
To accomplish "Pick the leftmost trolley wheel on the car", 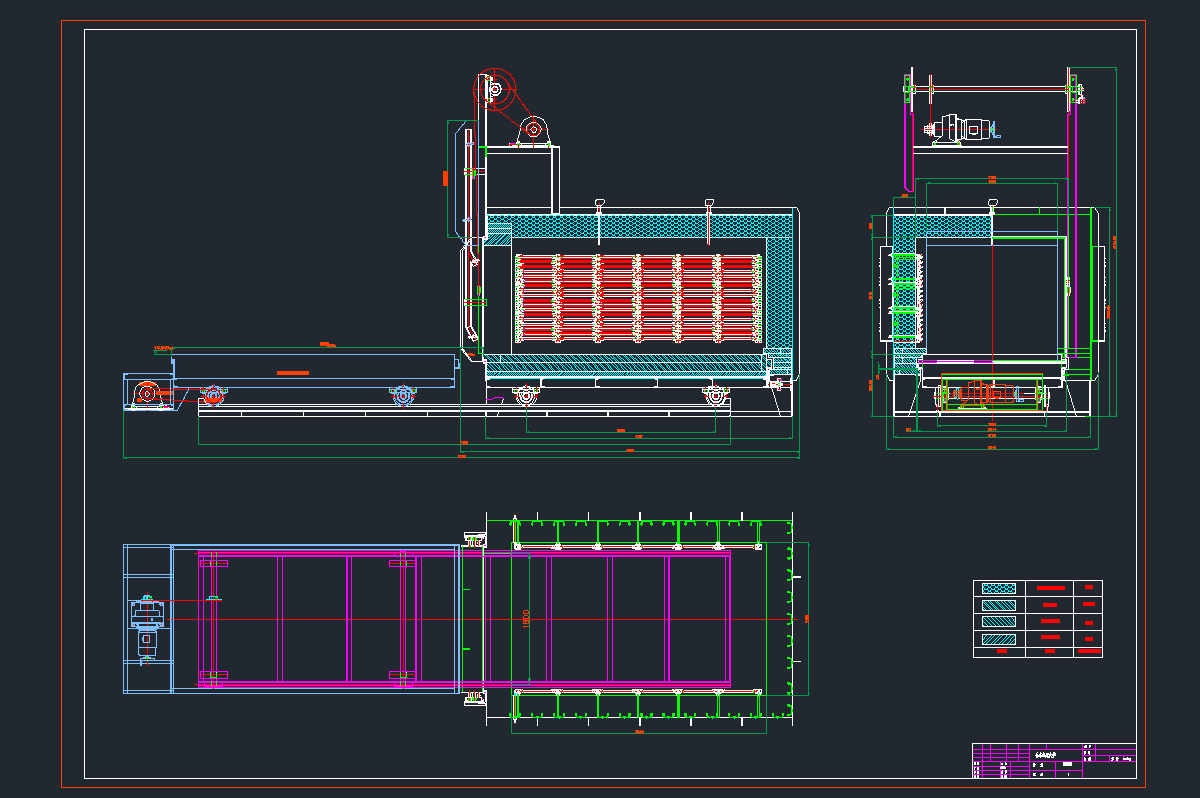I will 212,395.
